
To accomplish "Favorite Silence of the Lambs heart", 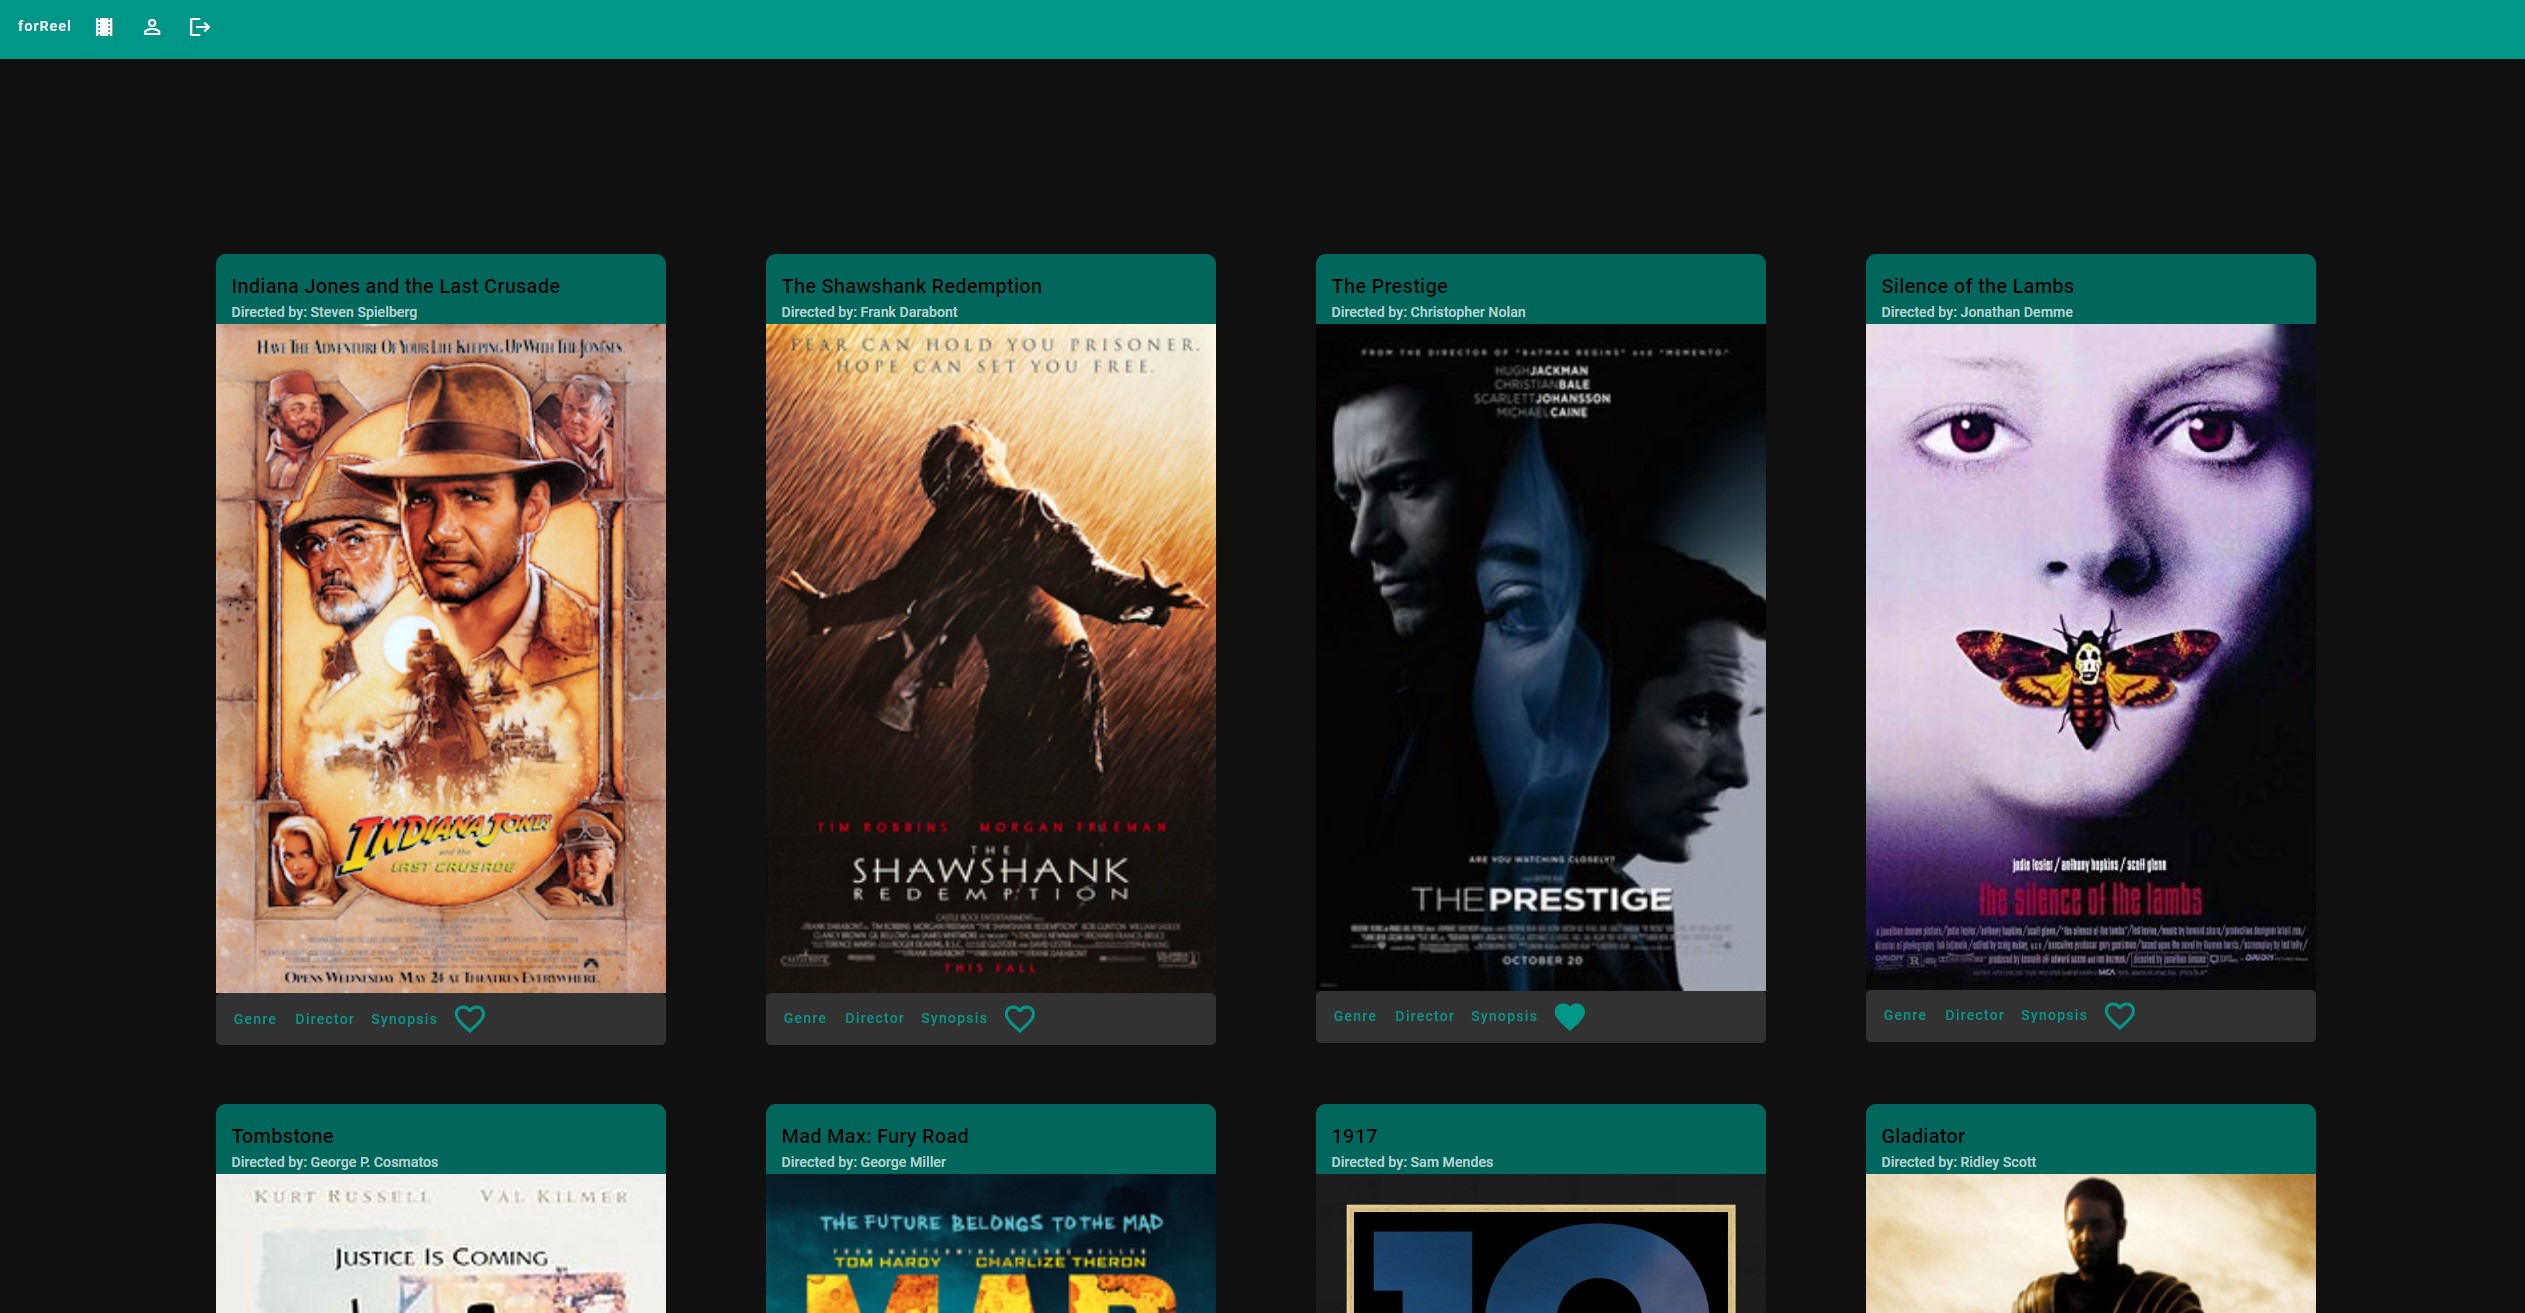I will click(x=2120, y=1015).
